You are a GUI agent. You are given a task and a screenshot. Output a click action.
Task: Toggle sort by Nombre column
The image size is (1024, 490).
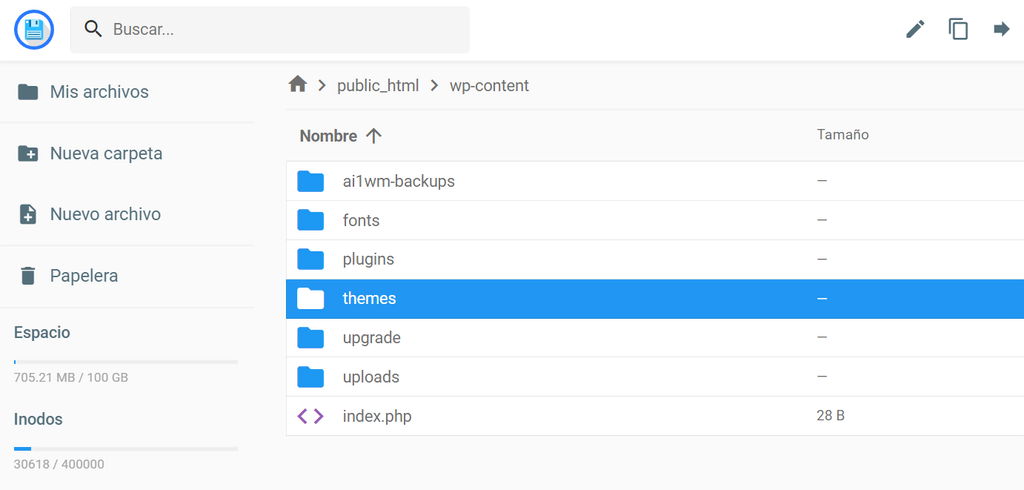click(x=328, y=136)
